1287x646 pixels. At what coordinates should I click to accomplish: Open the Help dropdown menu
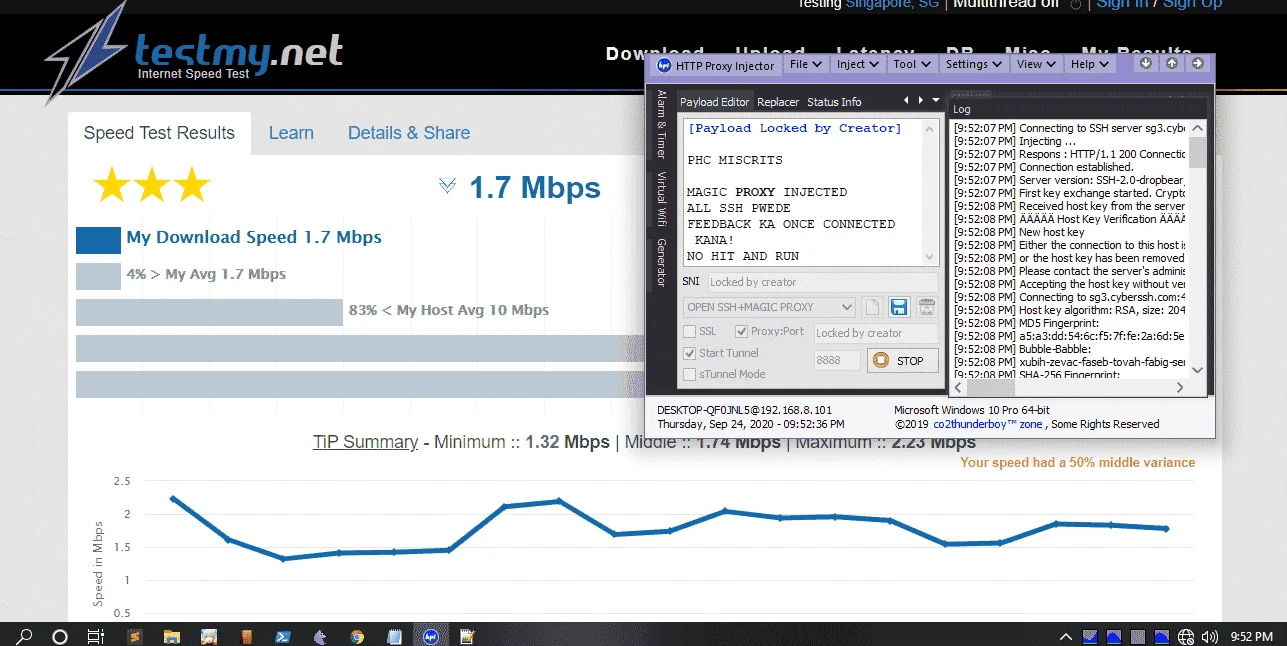(x=1090, y=64)
